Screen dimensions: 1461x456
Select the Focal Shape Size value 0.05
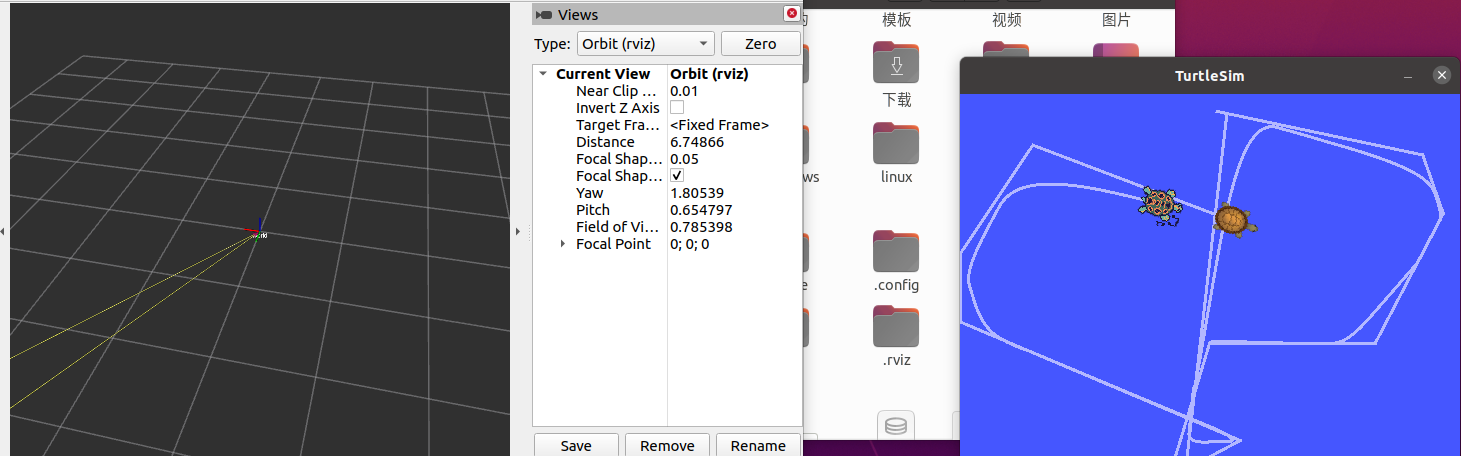coord(684,159)
